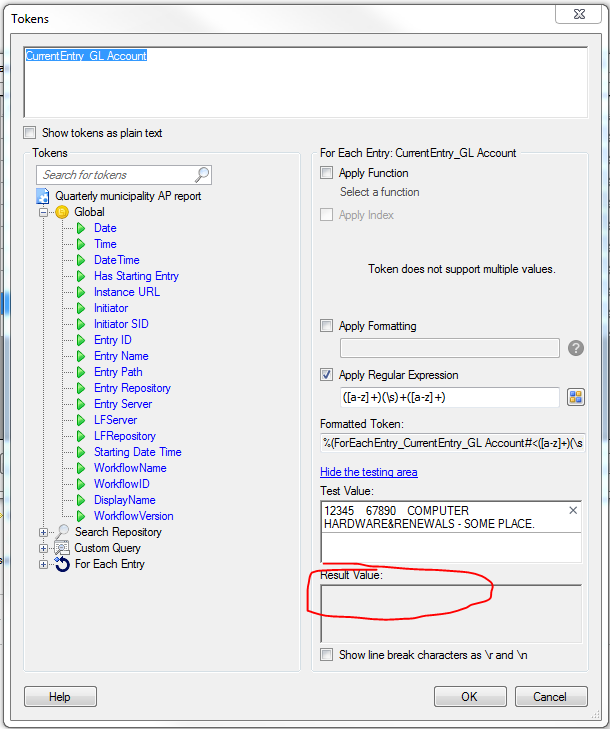Click the Formatted Token output field

[x=452, y=443]
